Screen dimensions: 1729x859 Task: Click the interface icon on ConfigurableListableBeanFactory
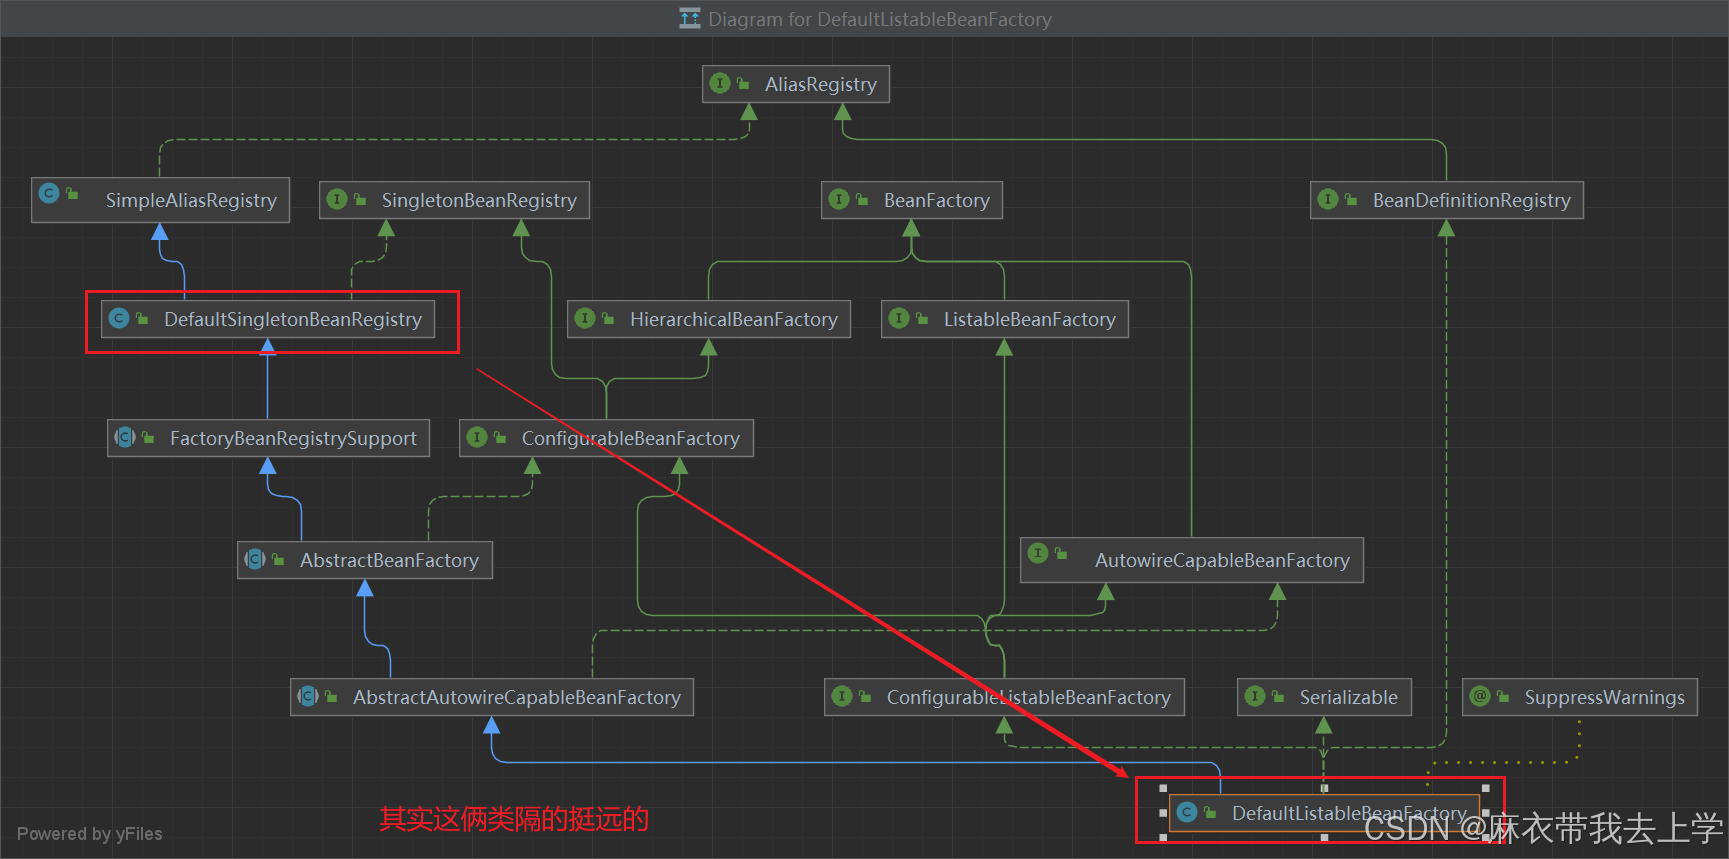(842, 696)
